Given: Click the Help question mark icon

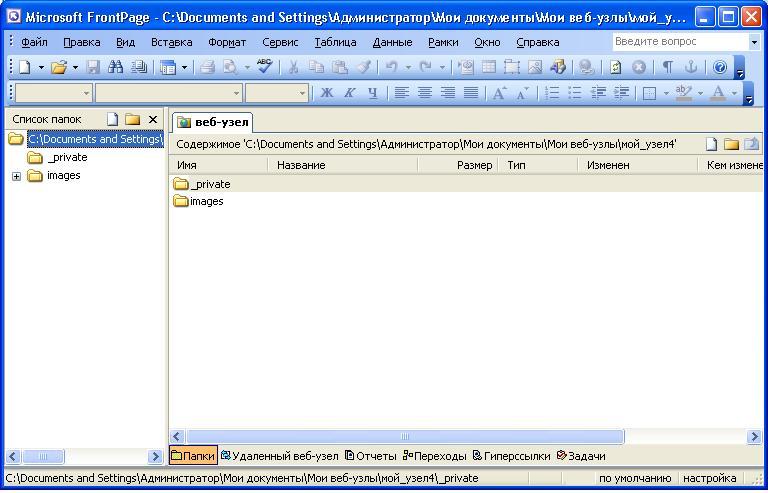Looking at the screenshot, I should (720, 67).
